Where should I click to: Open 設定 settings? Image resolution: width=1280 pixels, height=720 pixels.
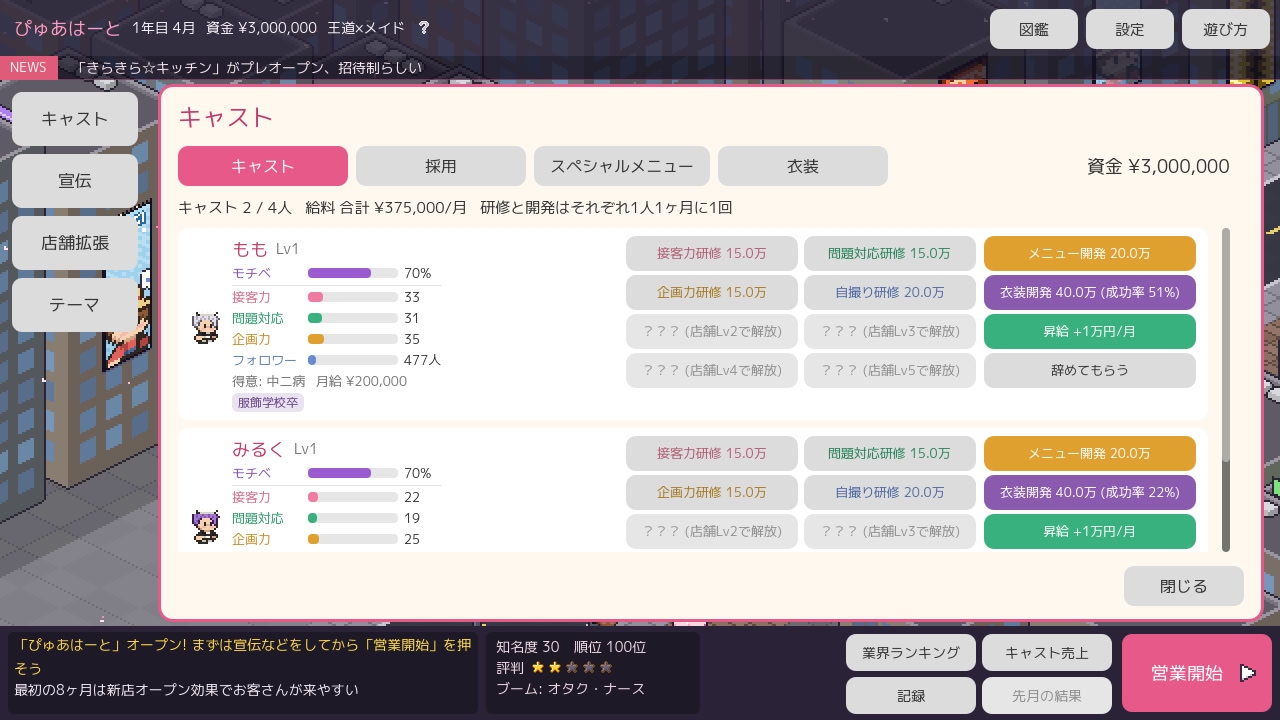(1130, 29)
